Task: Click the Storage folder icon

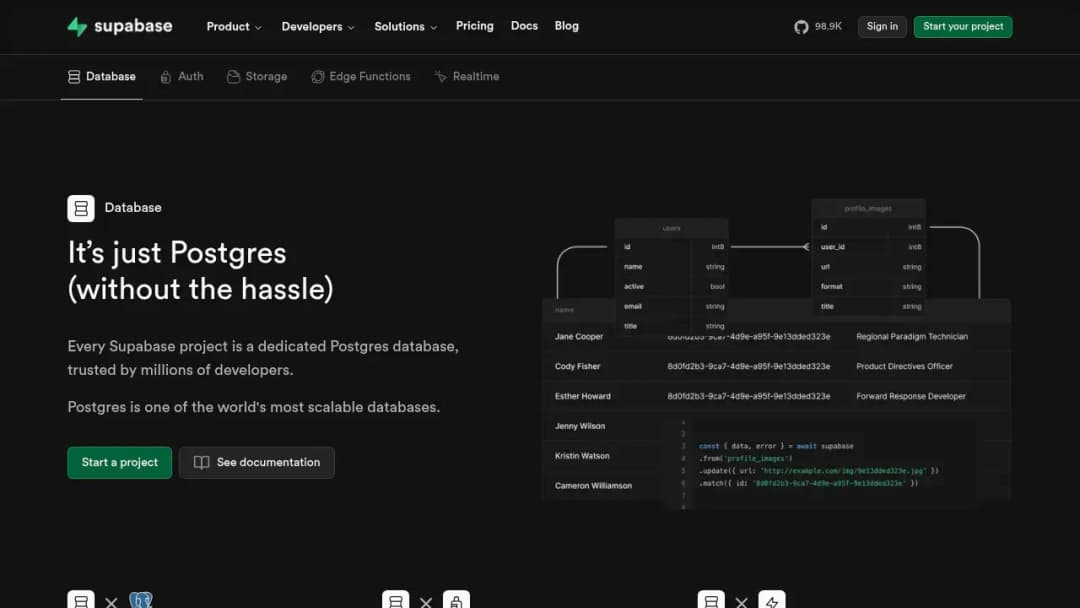Action: click(233, 76)
